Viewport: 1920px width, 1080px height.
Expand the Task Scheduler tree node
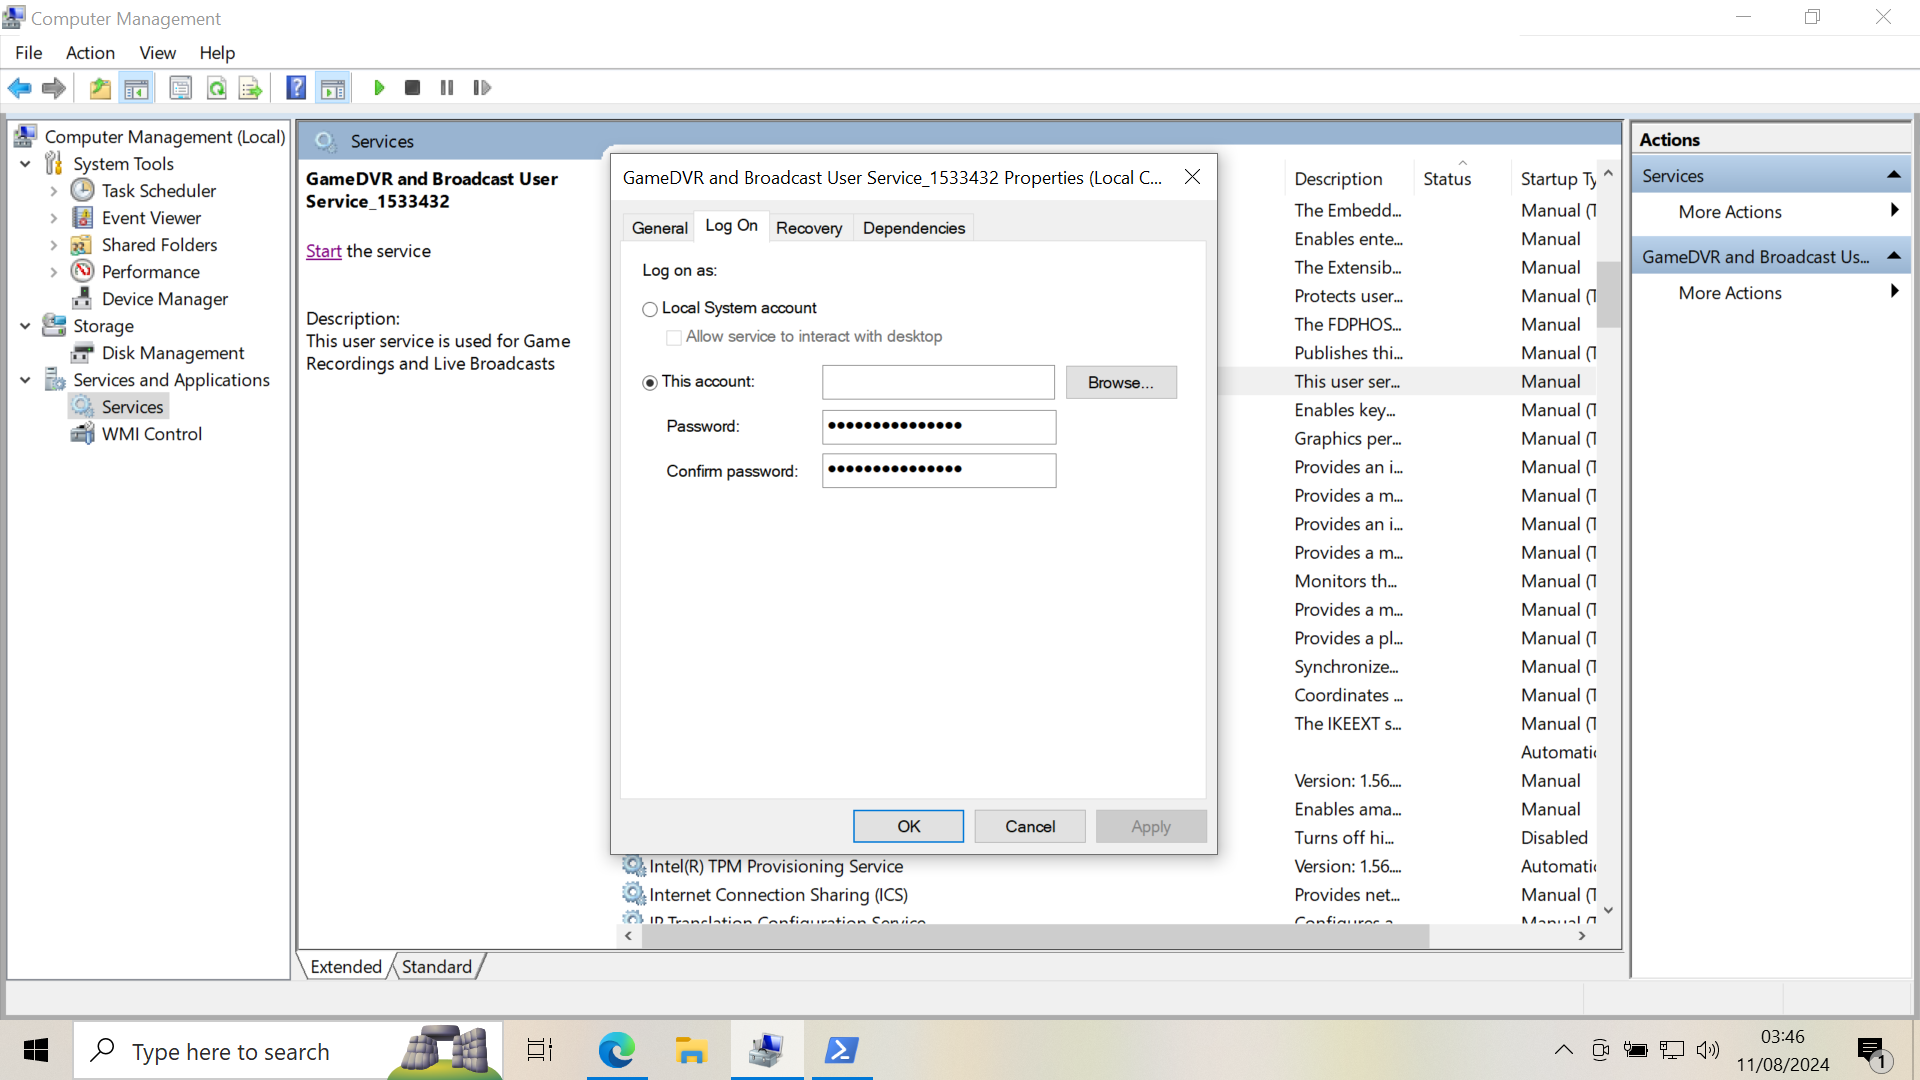54,191
